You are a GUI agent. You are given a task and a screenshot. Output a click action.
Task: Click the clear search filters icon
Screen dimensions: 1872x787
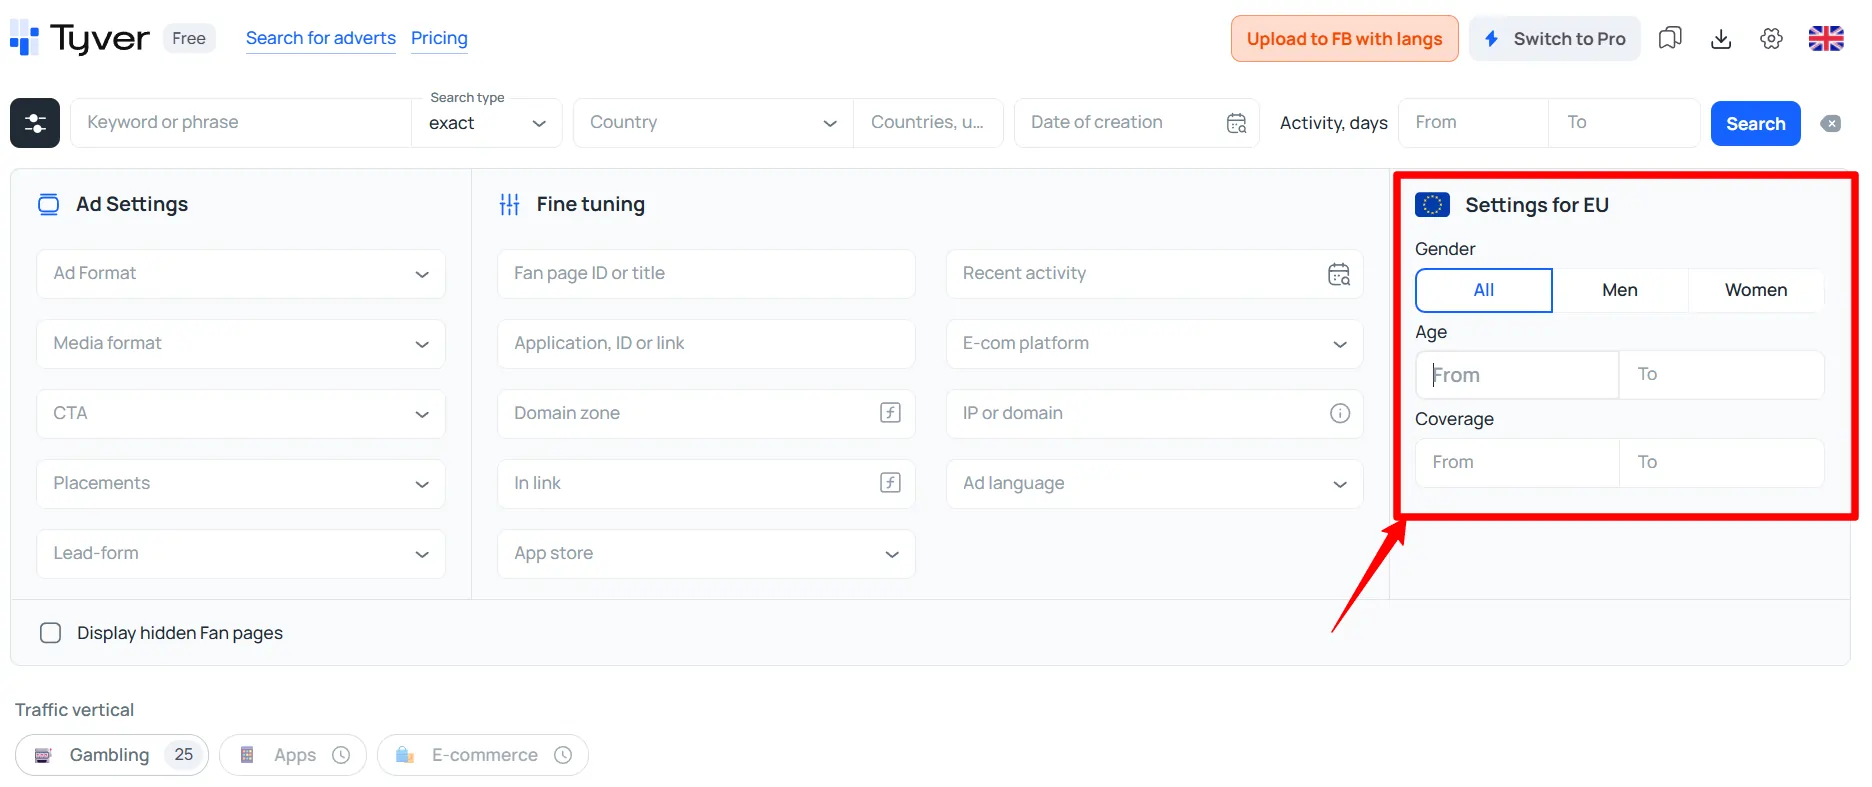(x=1830, y=124)
